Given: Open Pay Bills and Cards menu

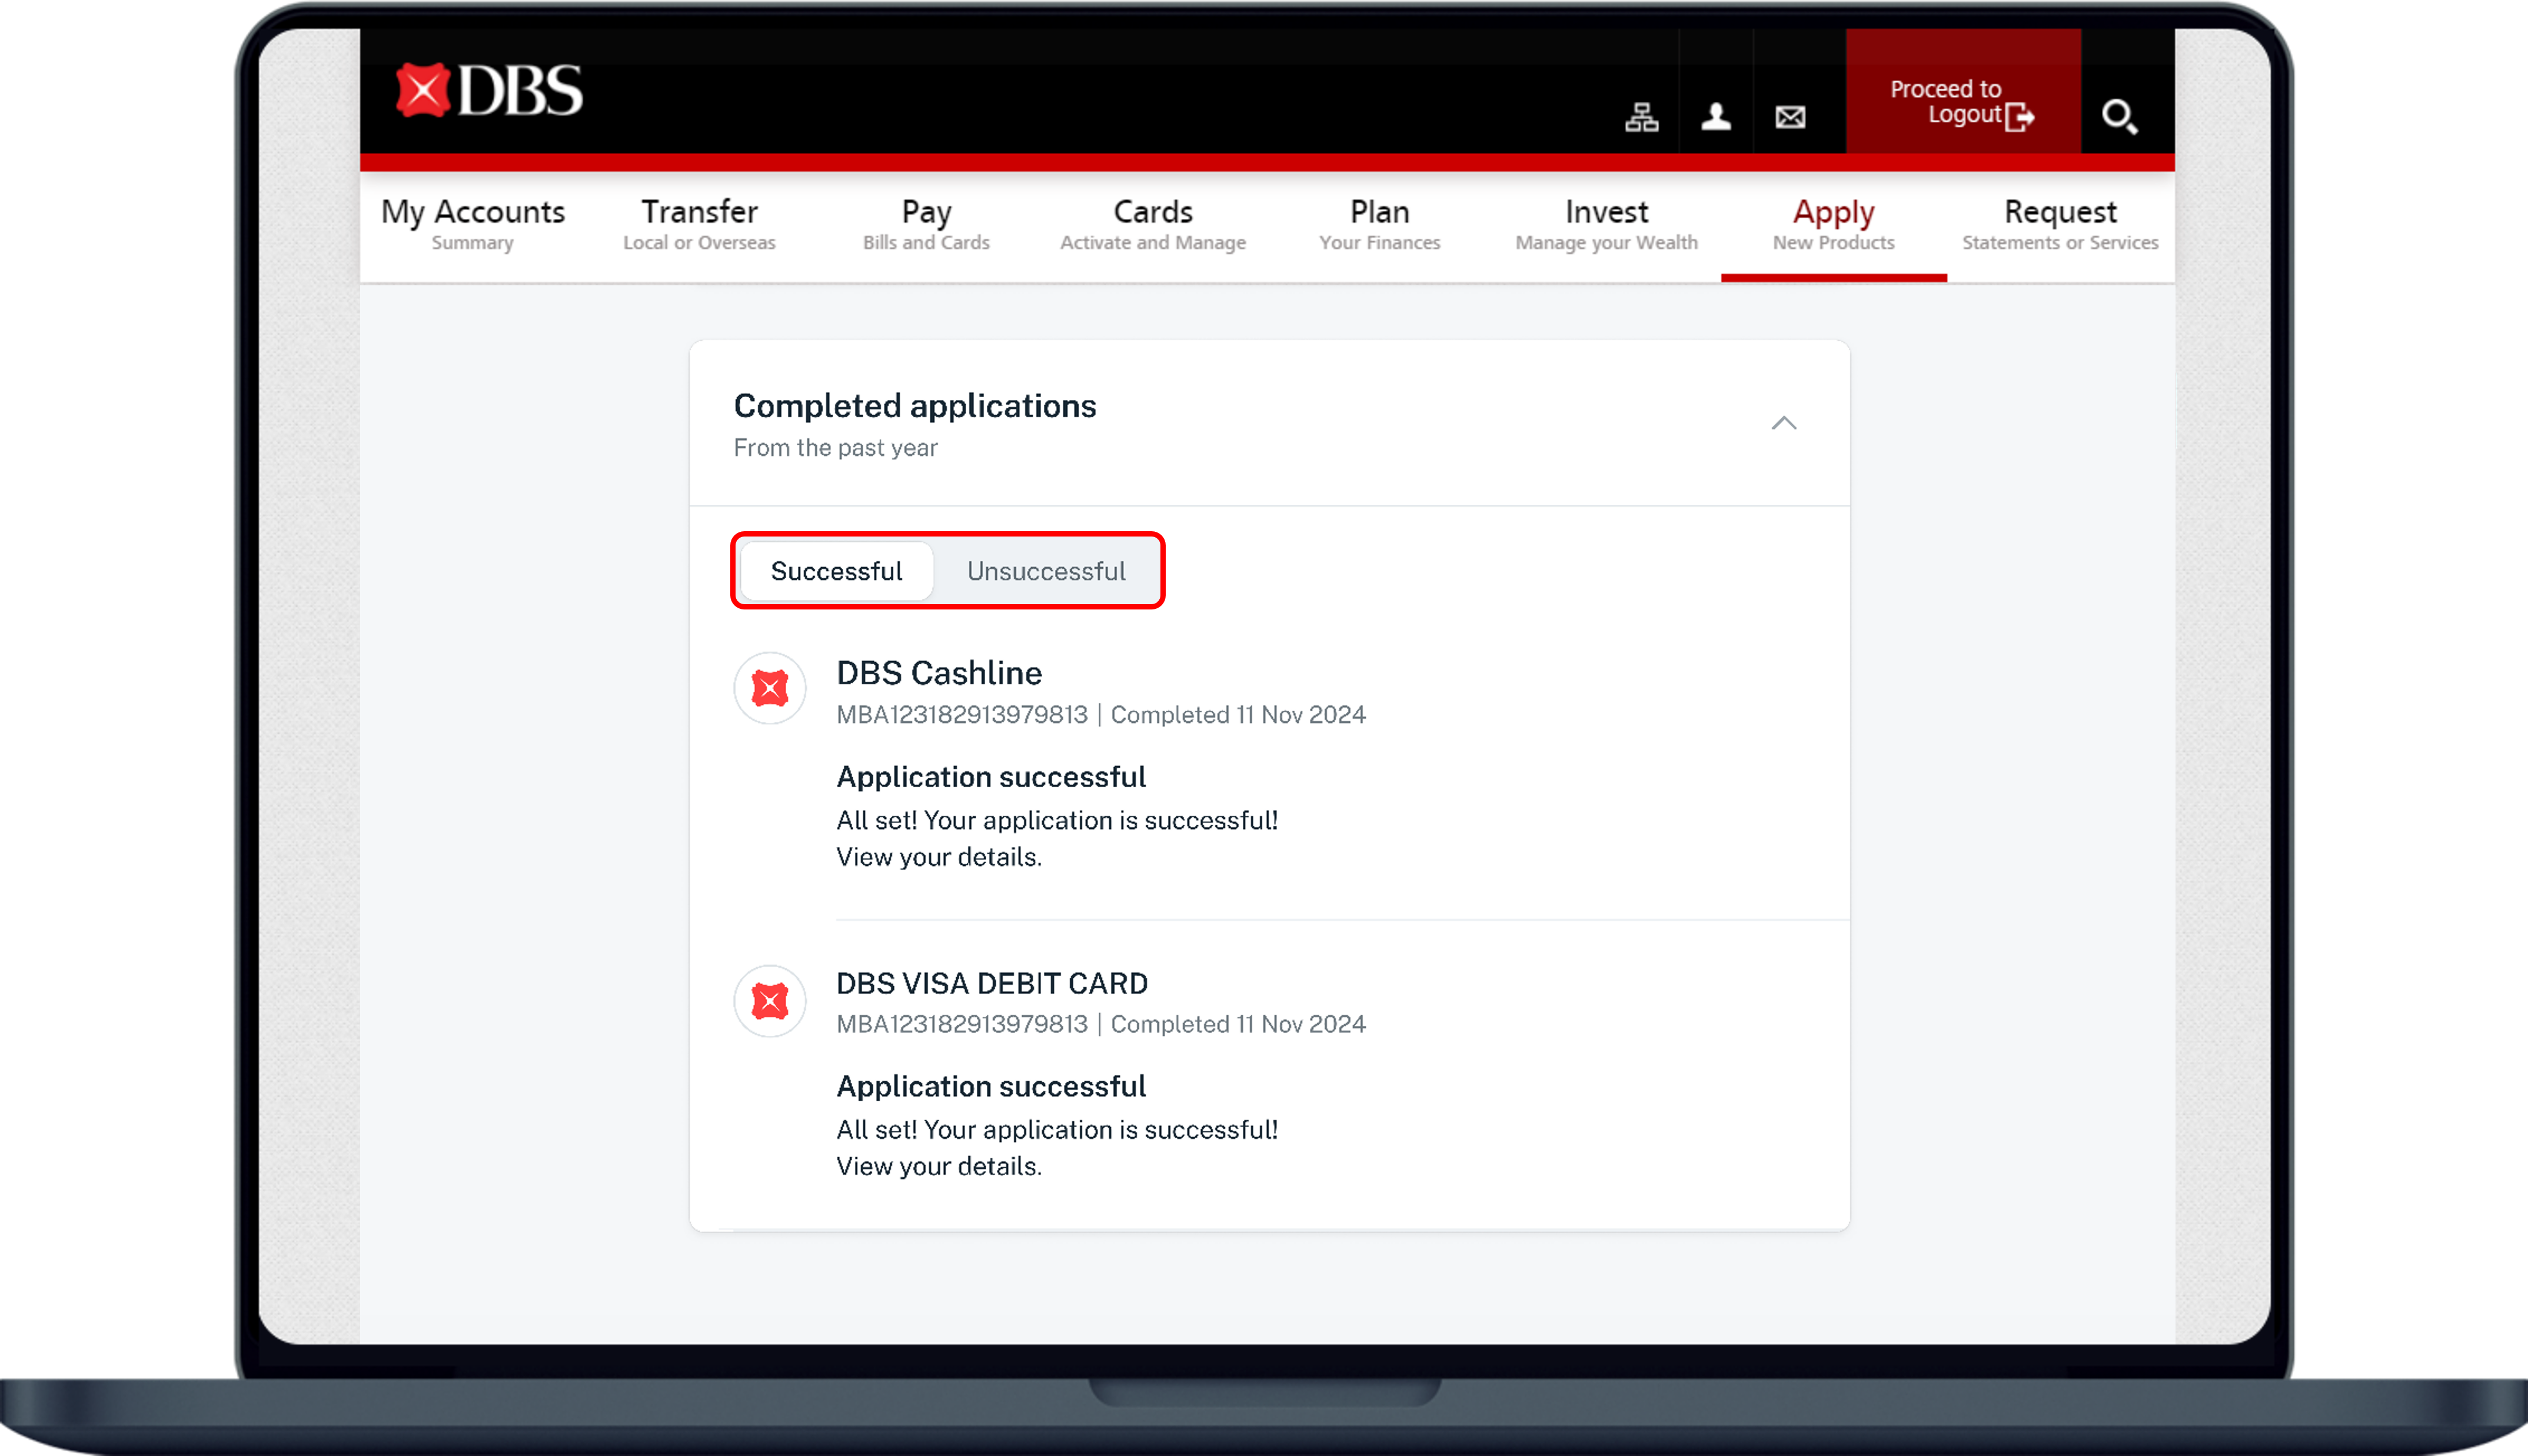Looking at the screenshot, I should (926, 225).
